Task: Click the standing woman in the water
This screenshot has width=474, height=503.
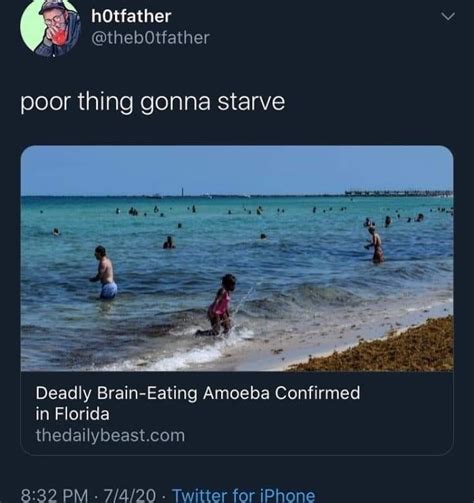Action: click(x=375, y=244)
